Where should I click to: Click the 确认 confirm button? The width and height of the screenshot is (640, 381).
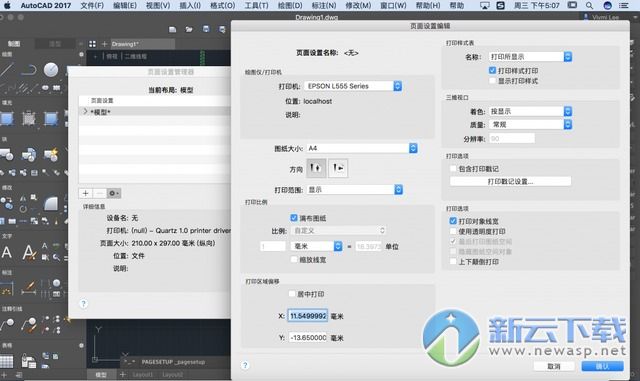(x=602, y=366)
